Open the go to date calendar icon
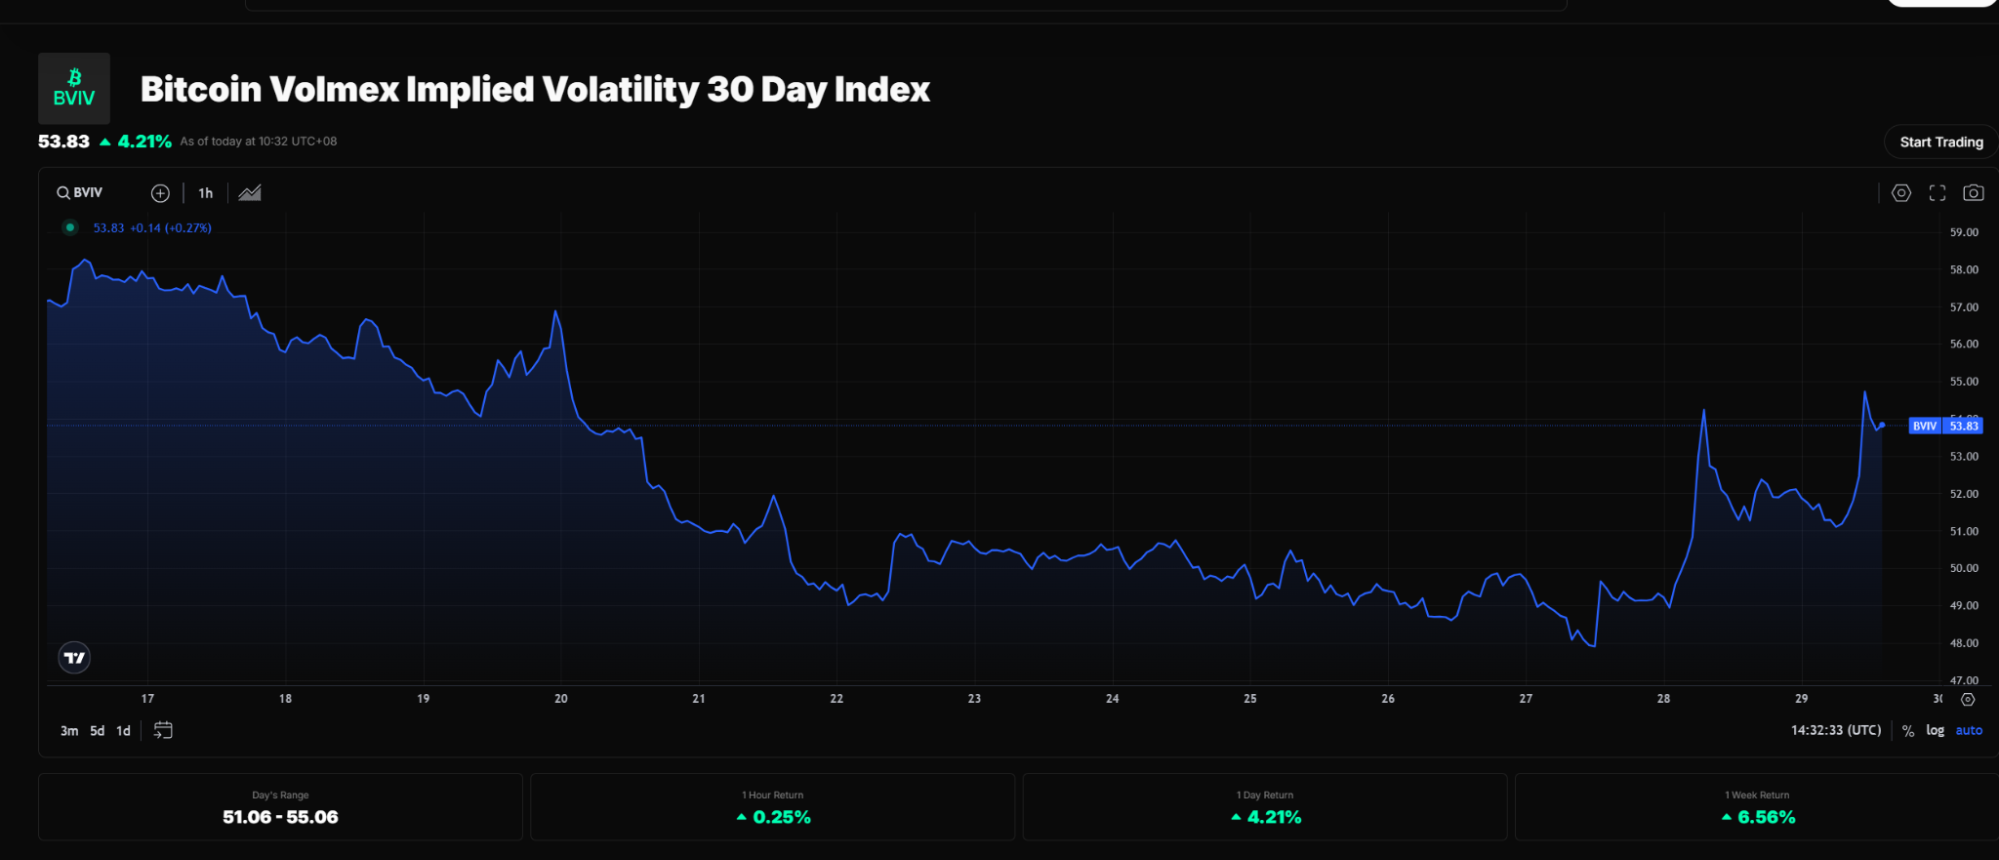This screenshot has height=860, width=1999. (163, 730)
